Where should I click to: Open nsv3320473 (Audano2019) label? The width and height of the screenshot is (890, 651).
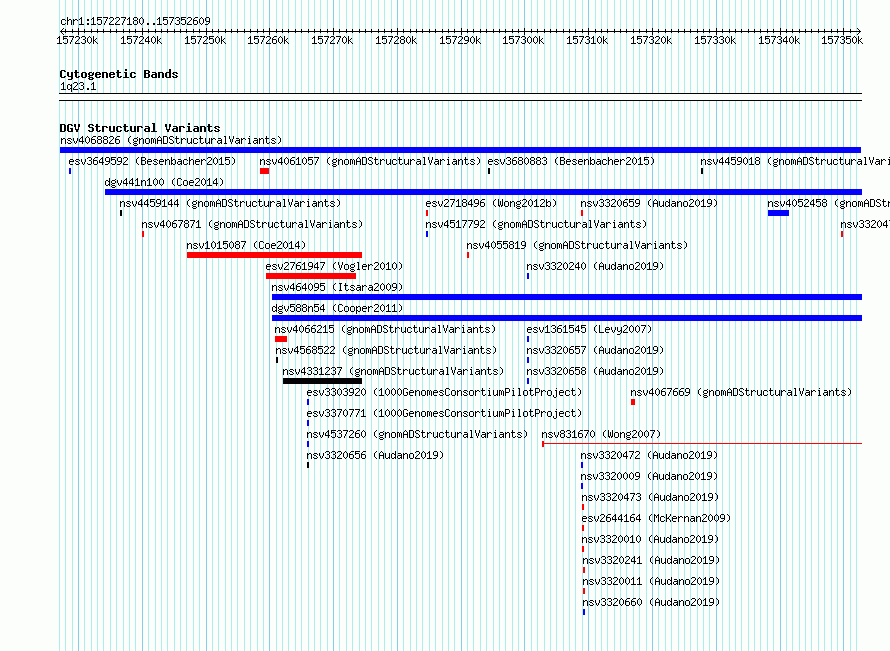coord(650,497)
